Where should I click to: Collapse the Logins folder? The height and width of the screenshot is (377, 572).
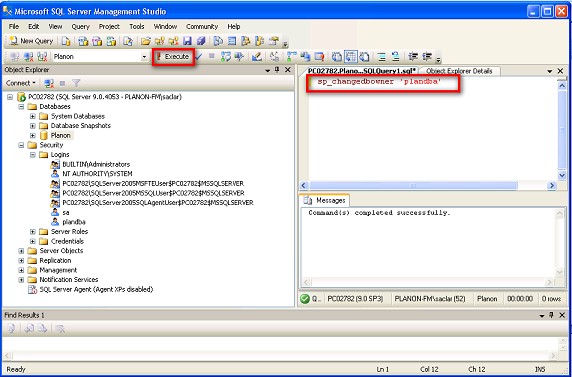[33, 154]
